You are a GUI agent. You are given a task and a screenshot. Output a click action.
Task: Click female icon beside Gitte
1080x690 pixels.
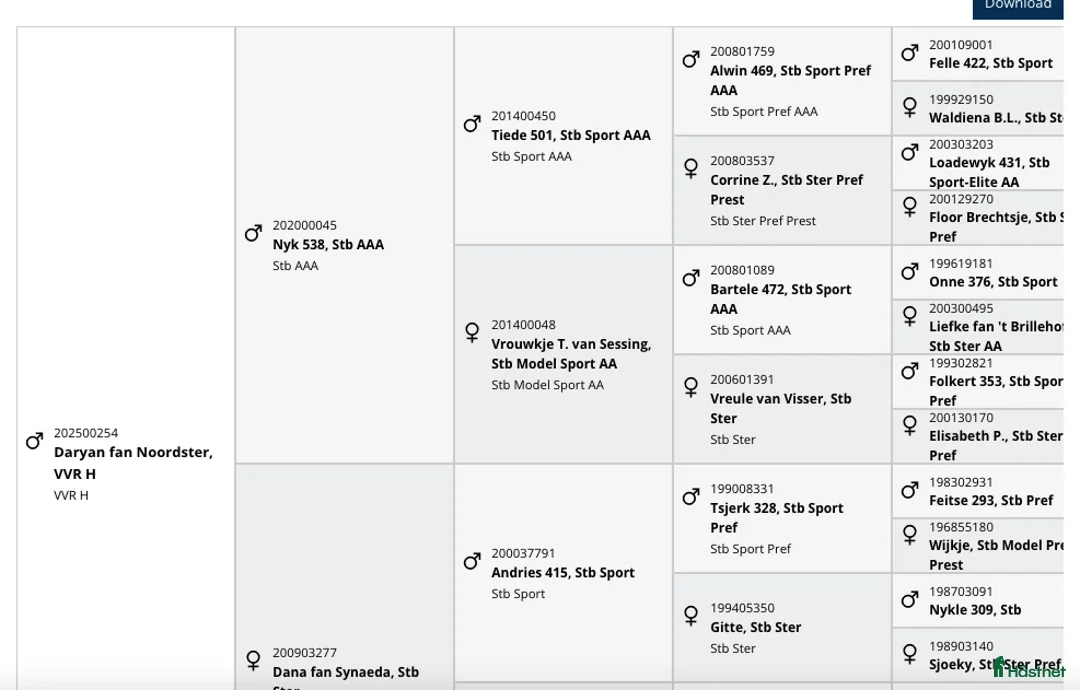tap(691, 615)
